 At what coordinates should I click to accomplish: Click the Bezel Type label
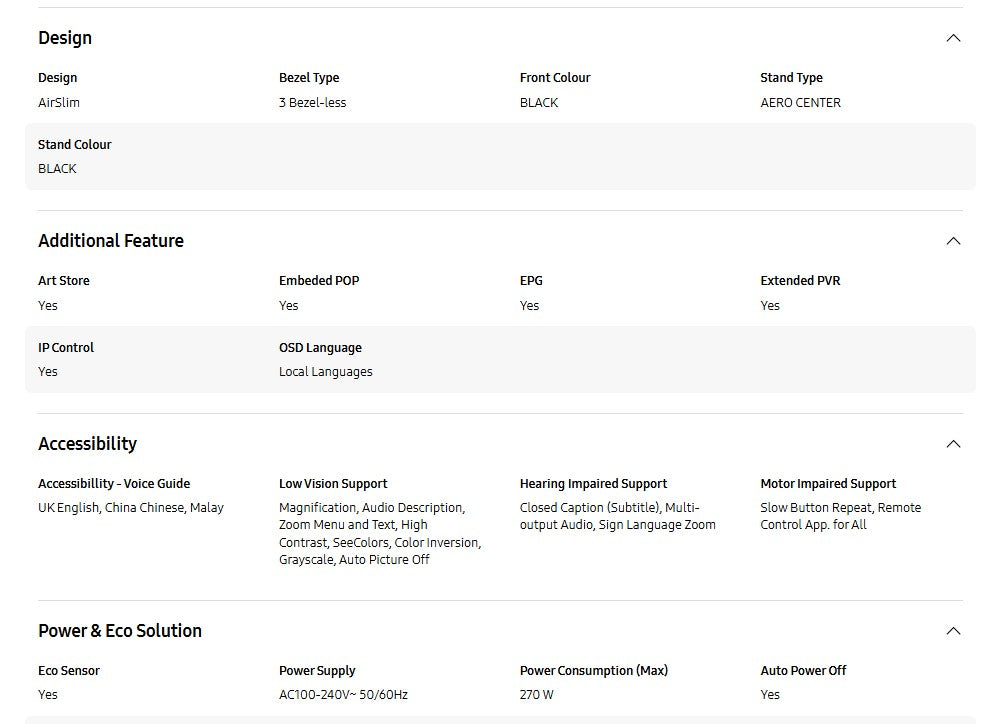(x=309, y=78)
